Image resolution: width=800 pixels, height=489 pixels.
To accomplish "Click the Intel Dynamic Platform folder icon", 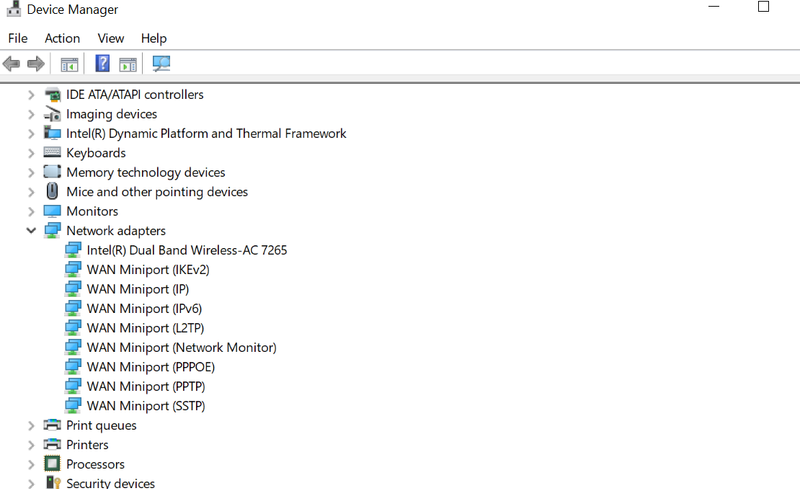I will pyautogui.click(x=52, y=133).
